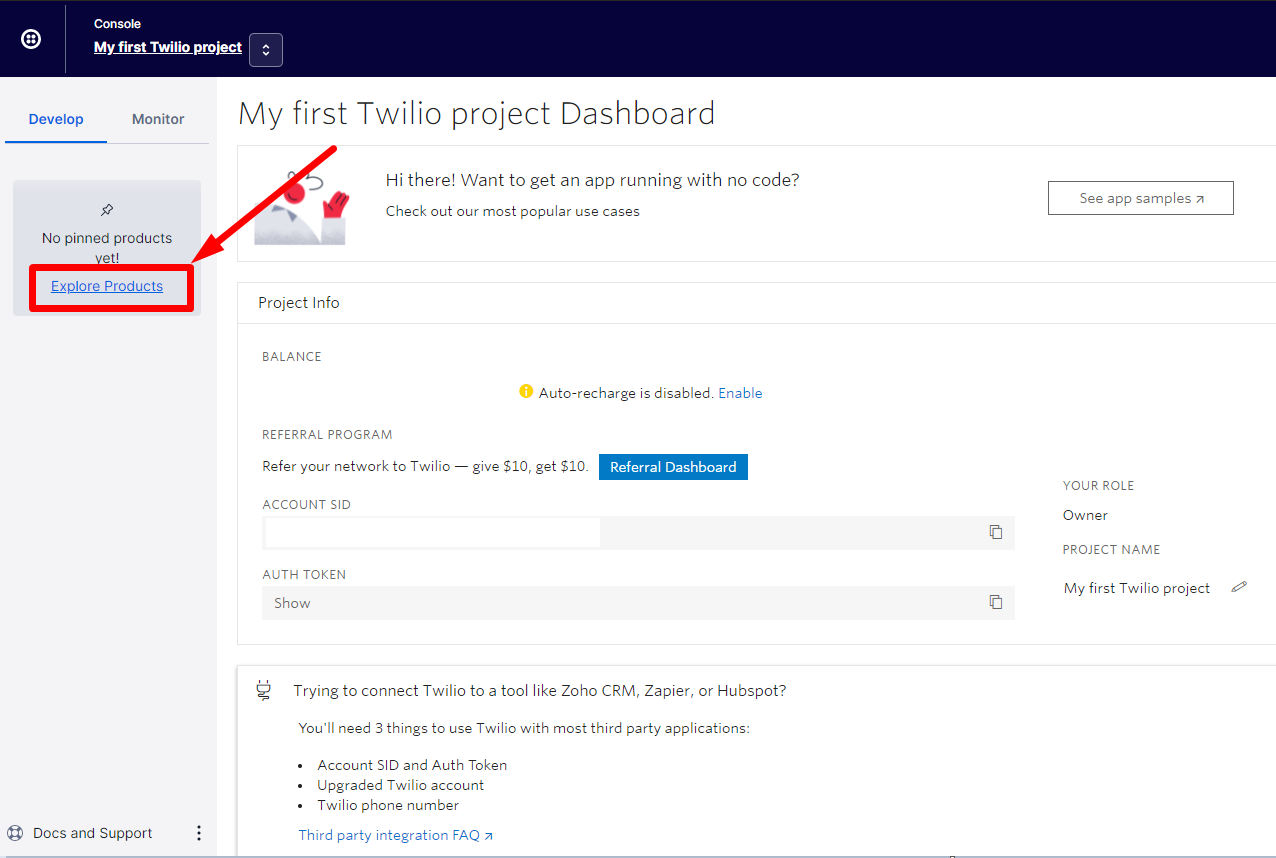
Task: Open the My first Twilio project link
Action: coord(168,47)
